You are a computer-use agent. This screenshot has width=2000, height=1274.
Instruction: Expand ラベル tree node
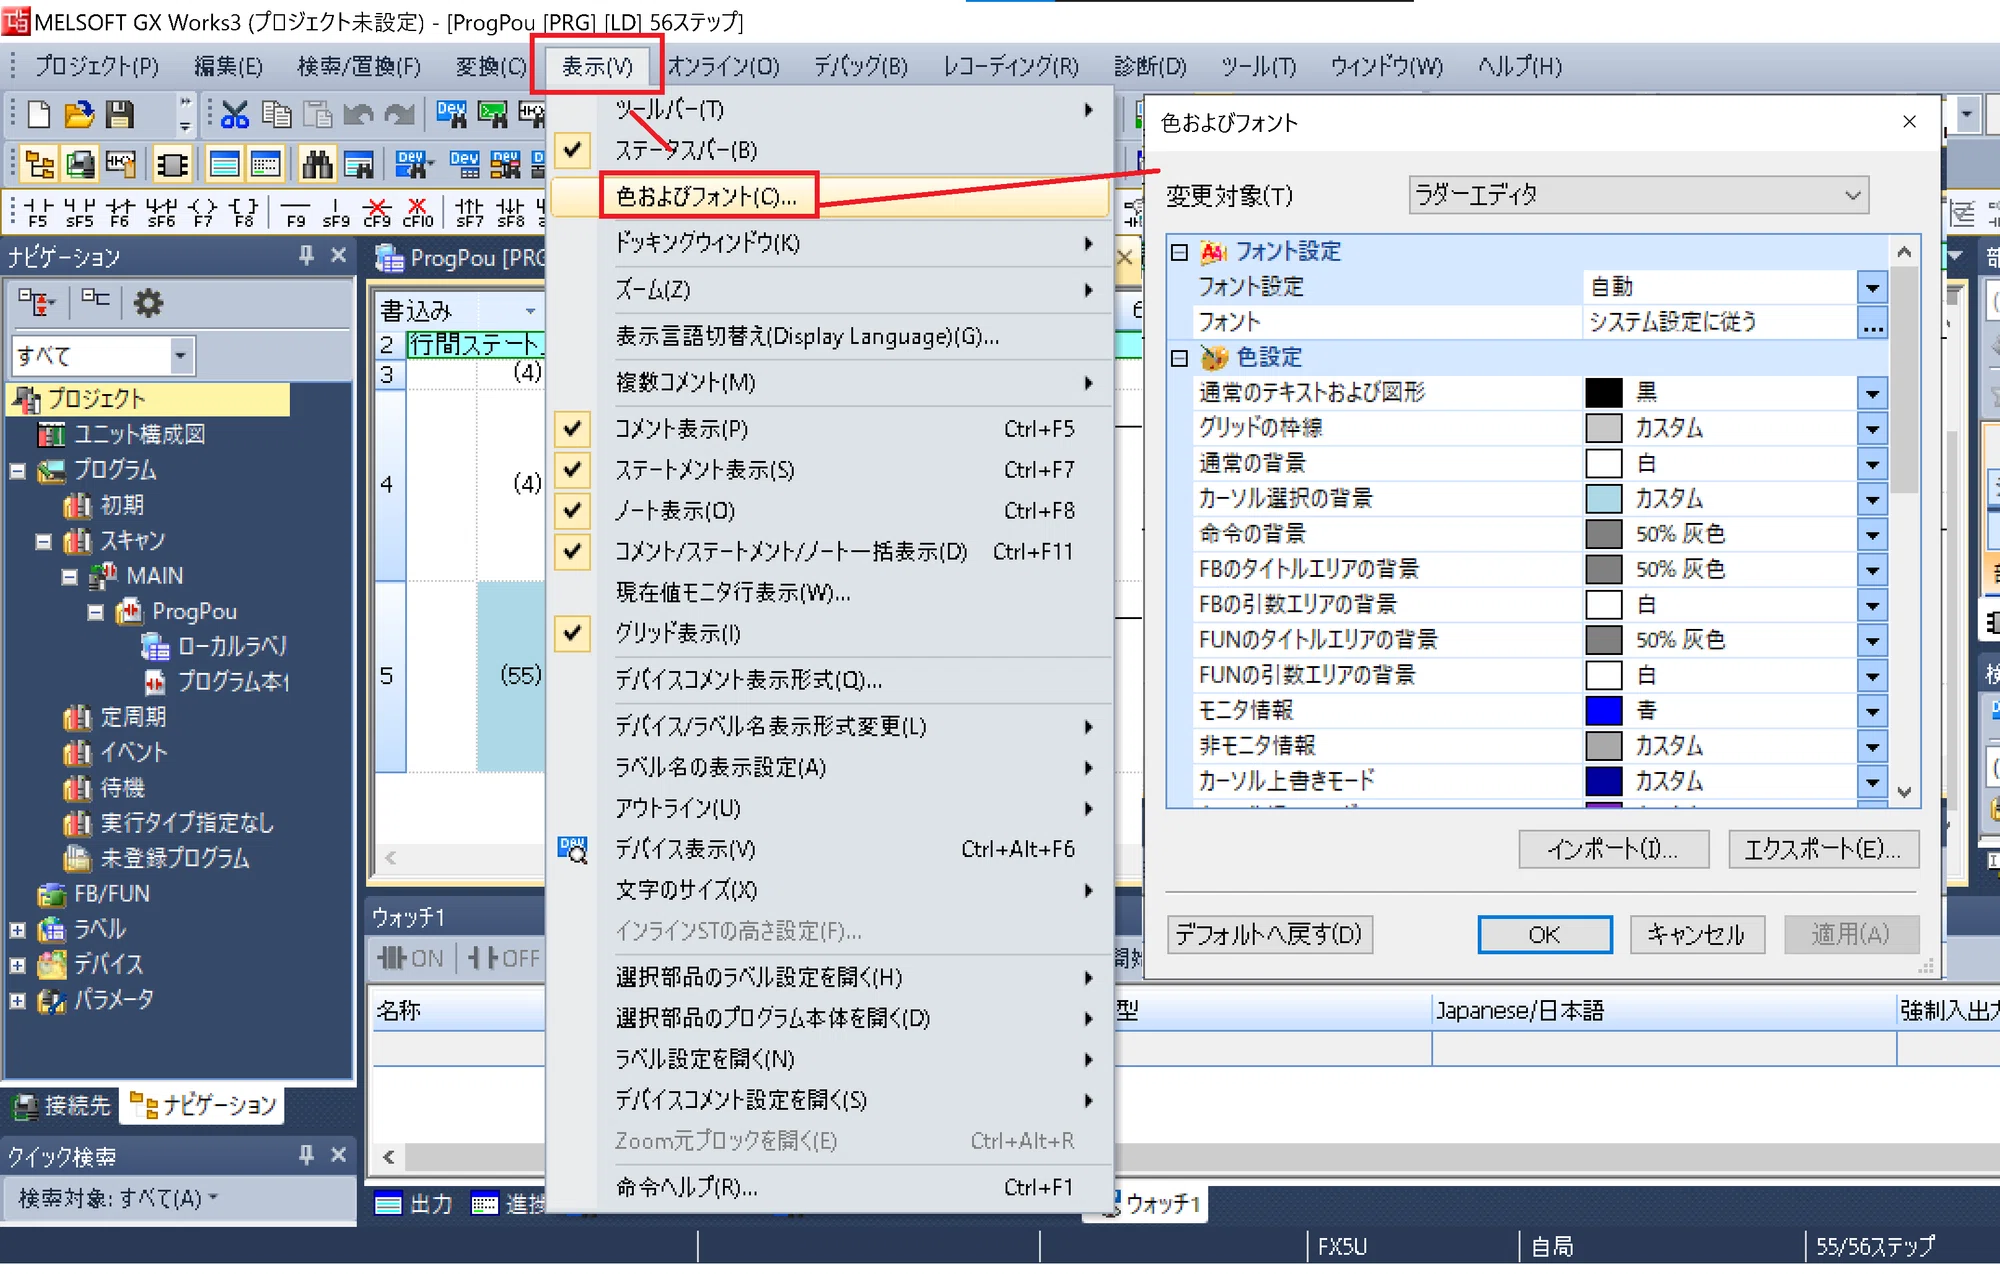click(x=18, y=930)
